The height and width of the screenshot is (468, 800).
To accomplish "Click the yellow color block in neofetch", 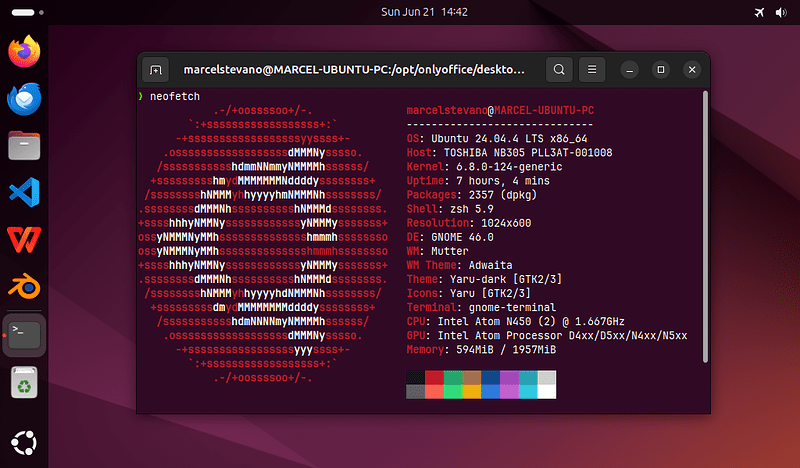I will pos(472,391).
